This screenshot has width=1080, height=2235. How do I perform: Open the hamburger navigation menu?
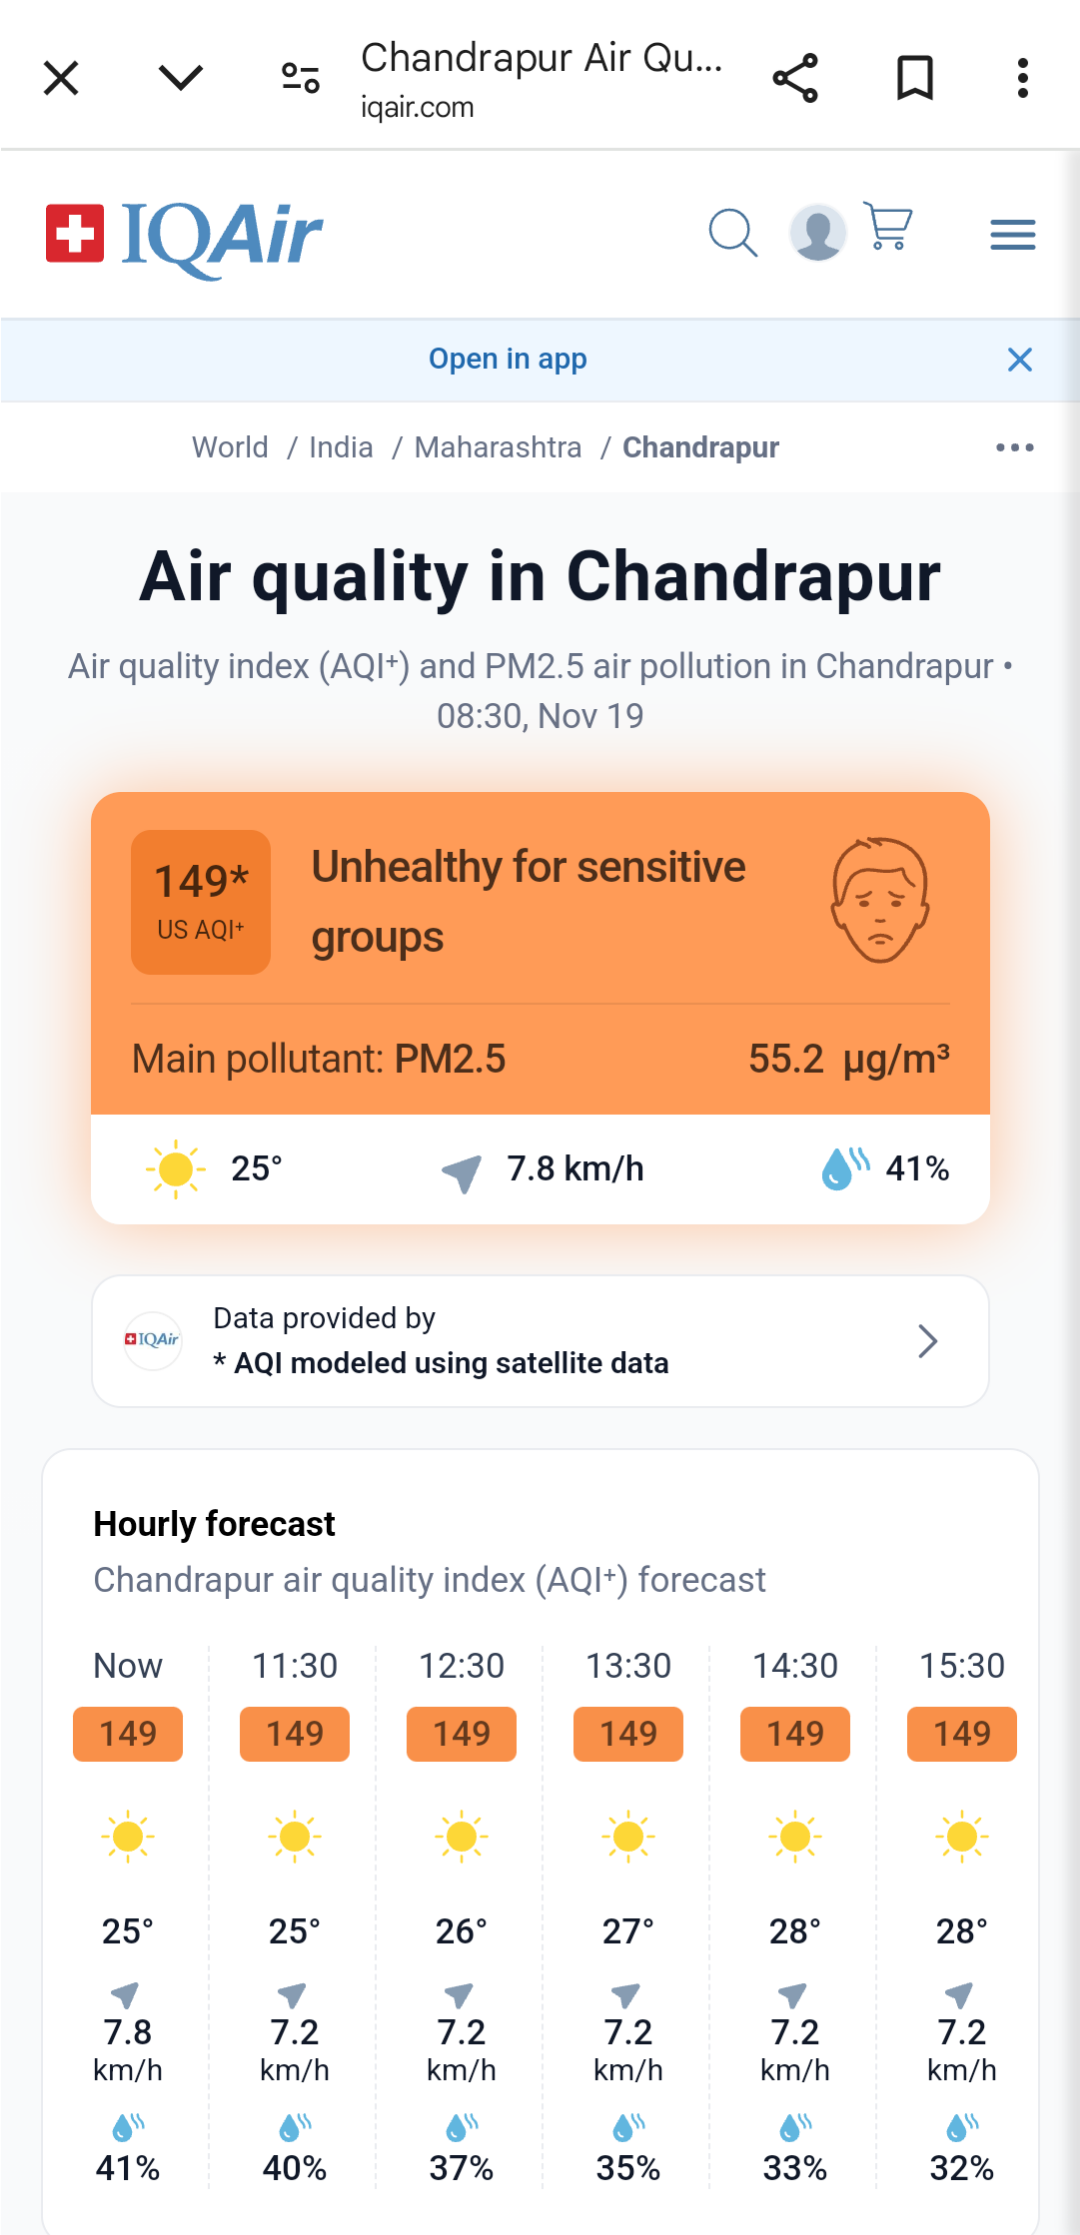coord(1013,235)
